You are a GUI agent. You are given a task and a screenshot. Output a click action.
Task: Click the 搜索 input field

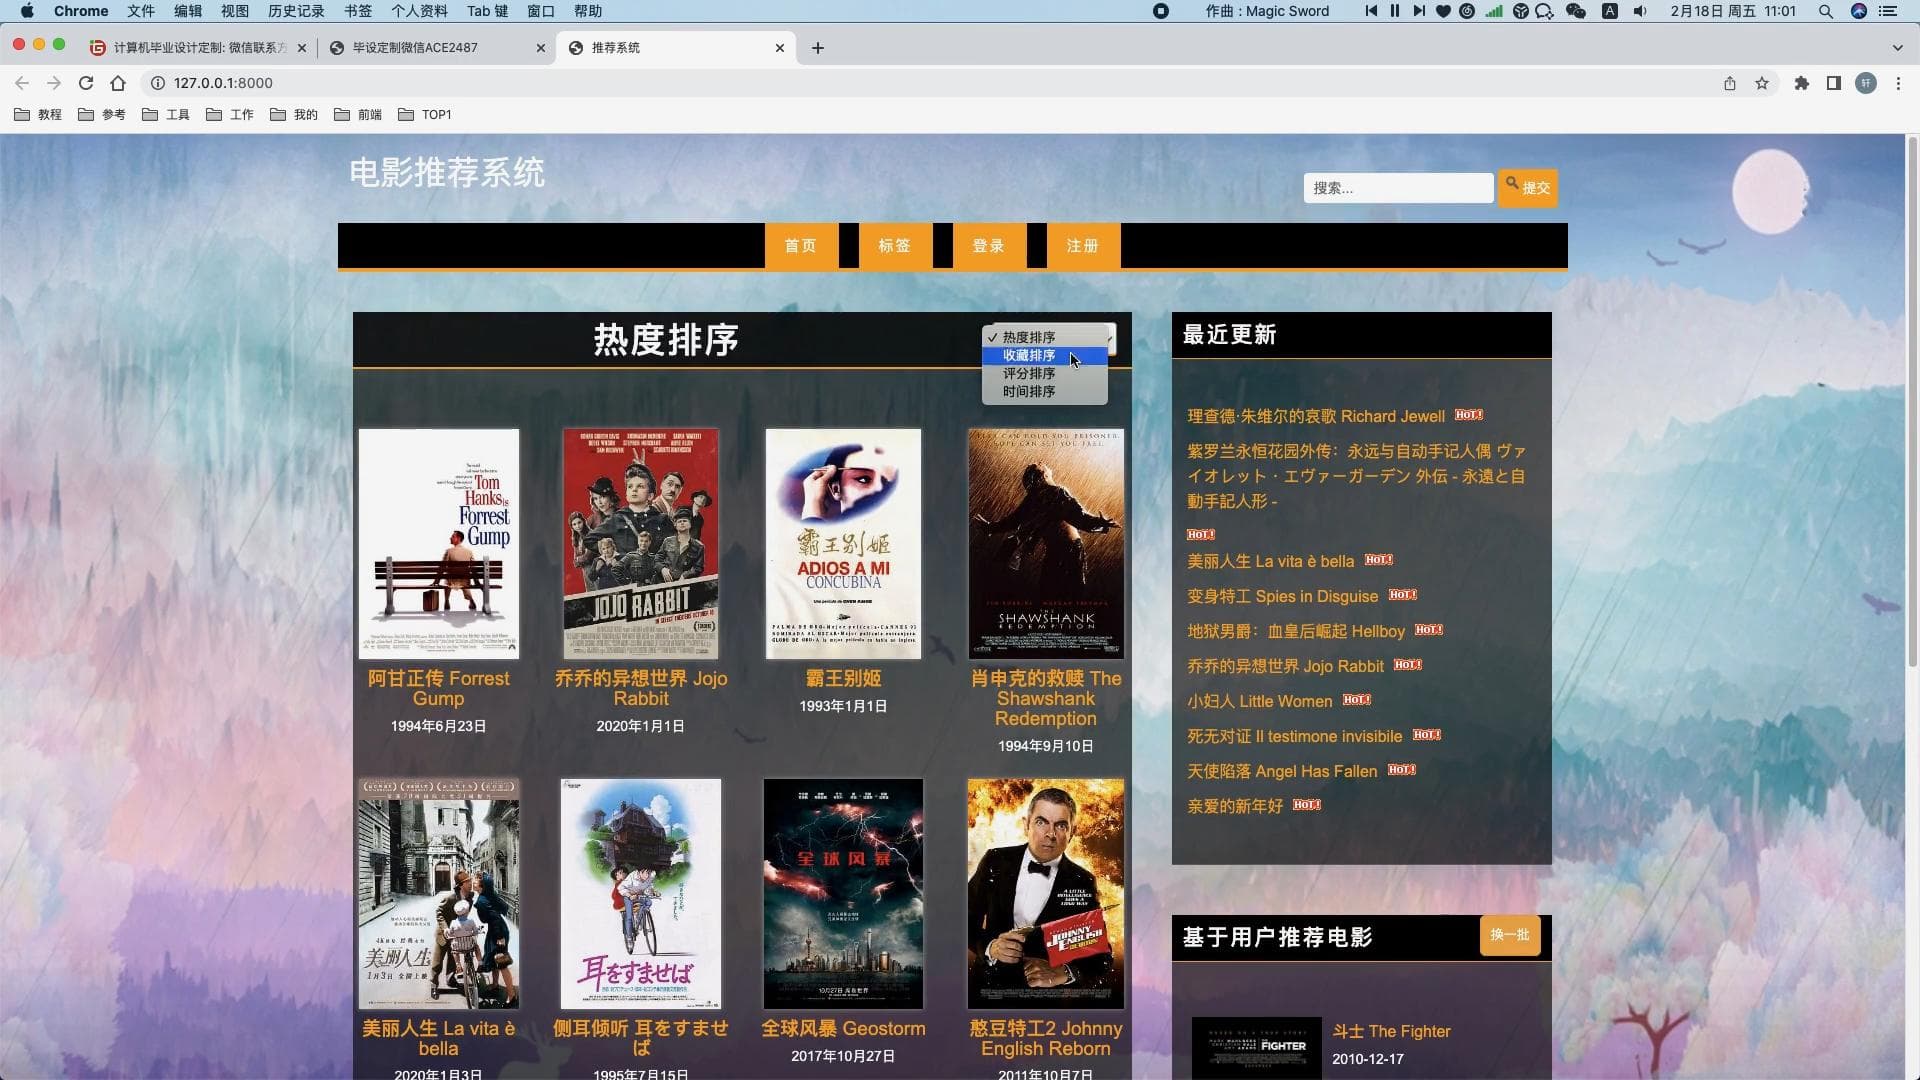[x=1398, y=188]
